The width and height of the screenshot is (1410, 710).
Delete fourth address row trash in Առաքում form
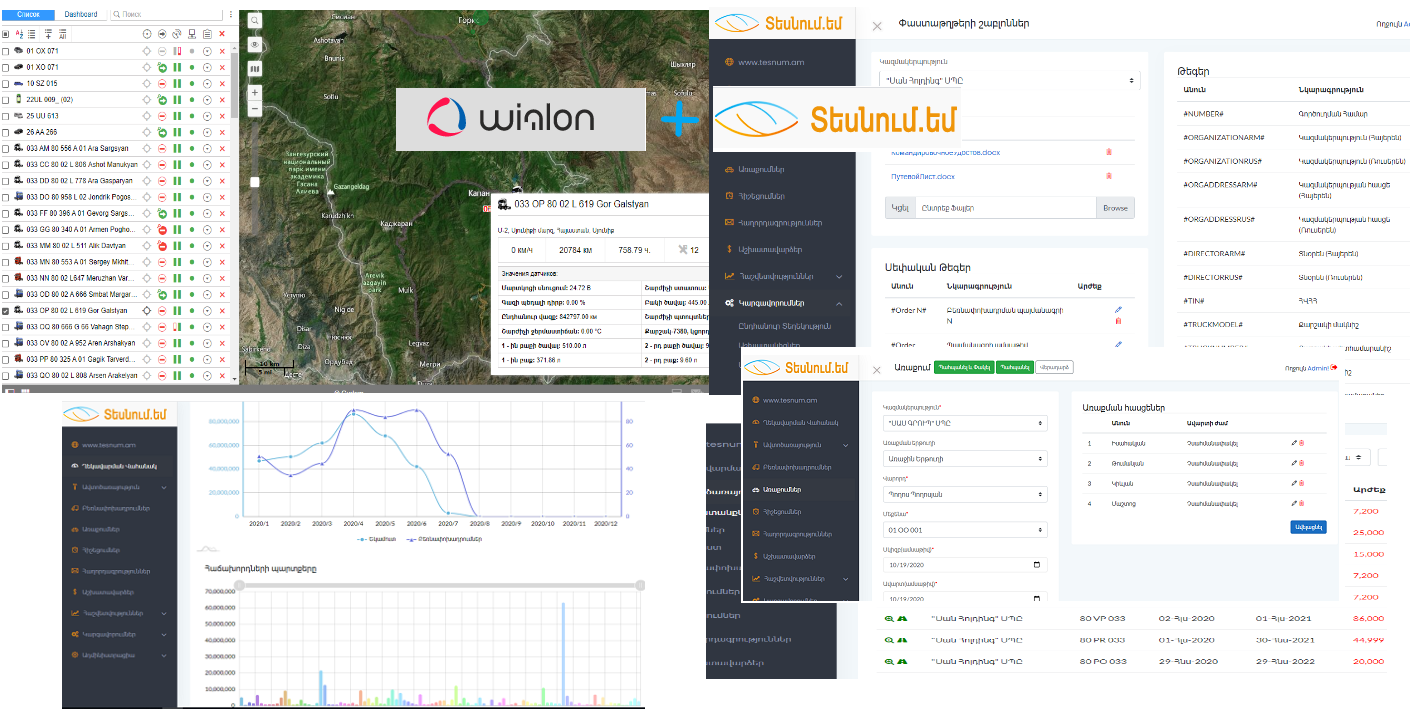point(1302,503)
